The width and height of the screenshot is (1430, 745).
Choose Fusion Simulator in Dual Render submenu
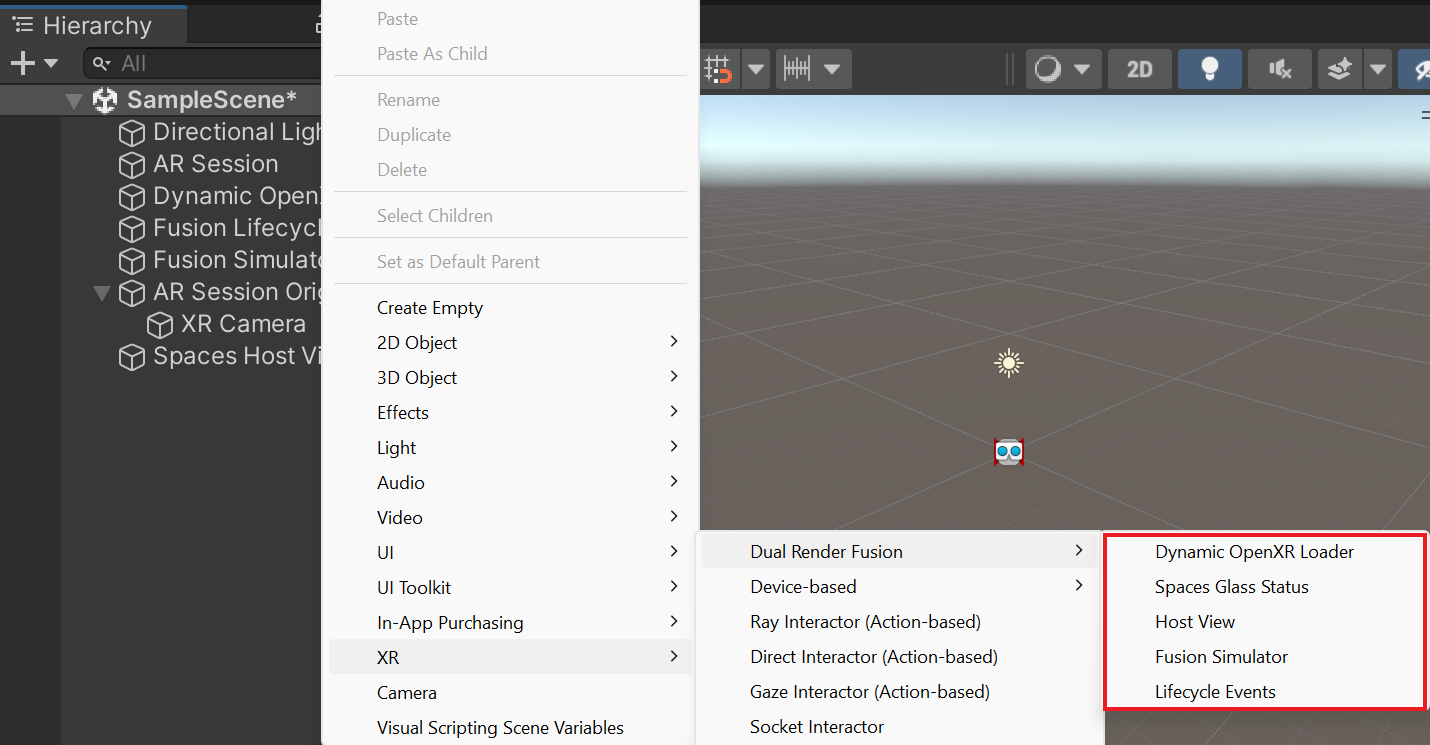coord(1265,657)
